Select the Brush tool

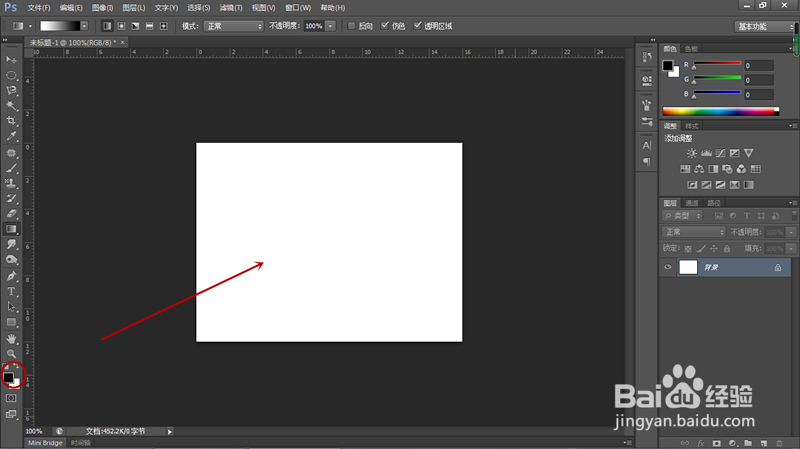coord(11,168)
